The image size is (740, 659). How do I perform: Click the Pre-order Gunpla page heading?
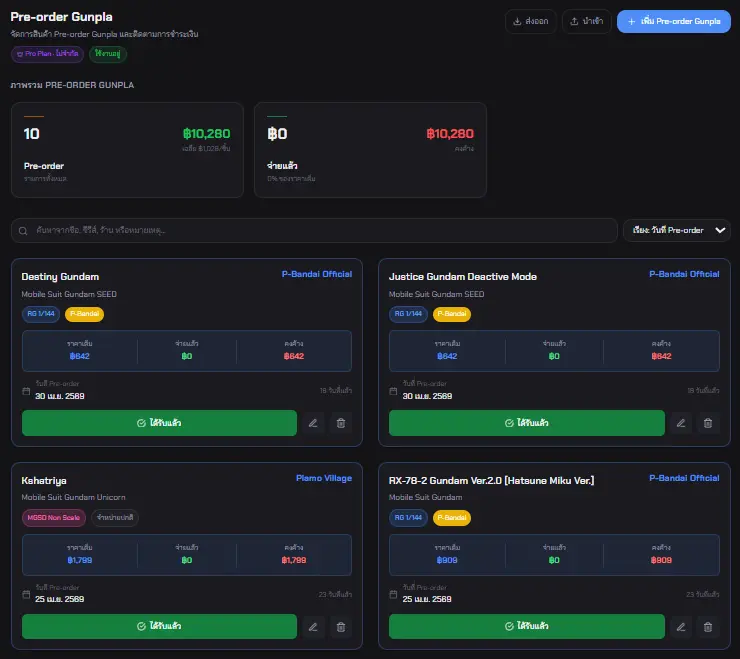point(61,17)
